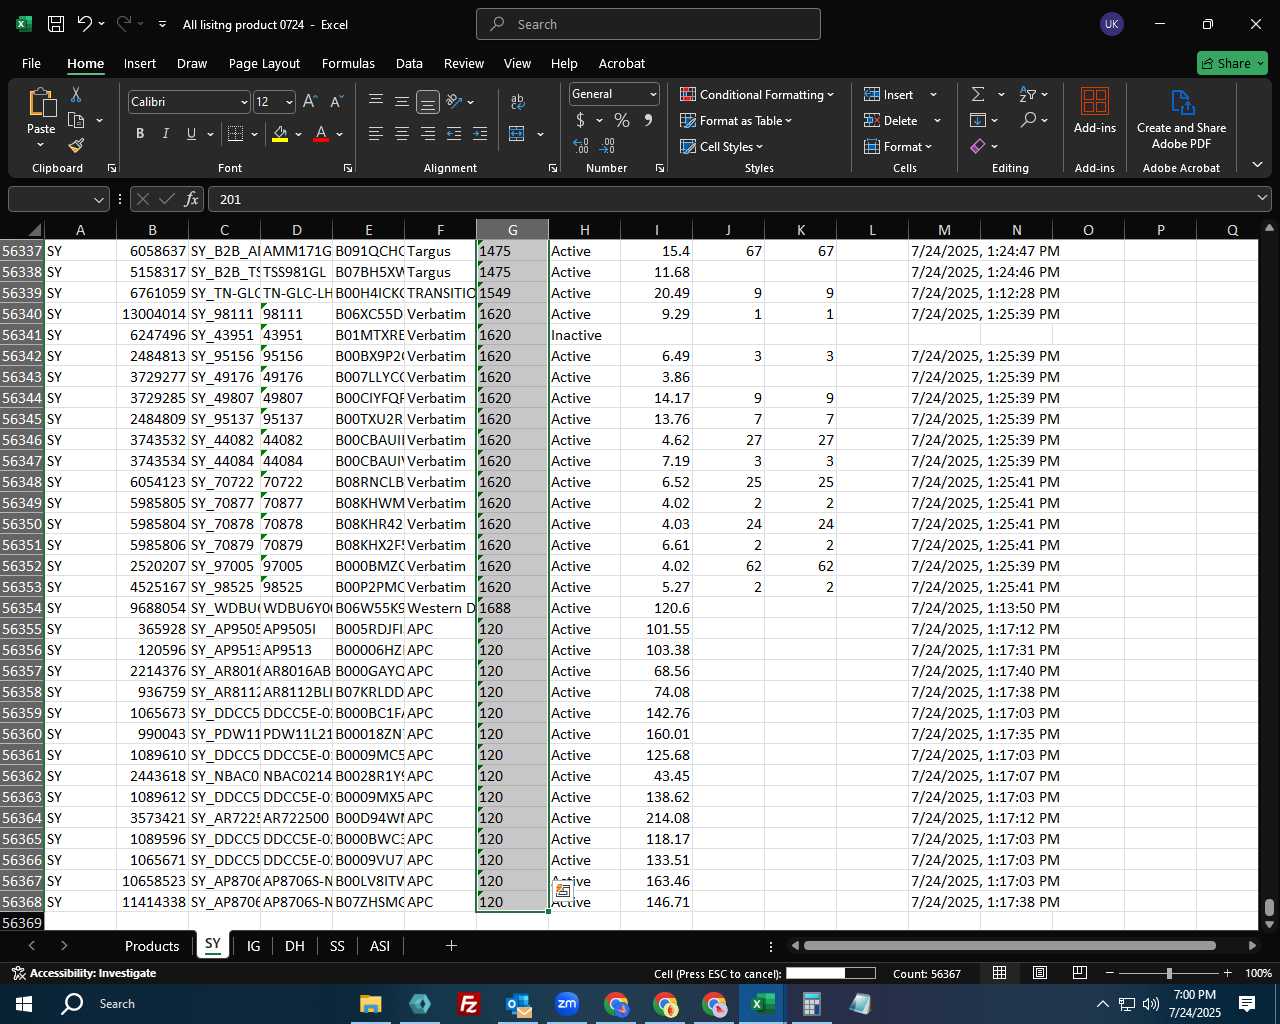Click Accessibility: Investigate in status bar
This screenshot has width=1280, height=1024.
click(84, 973)
